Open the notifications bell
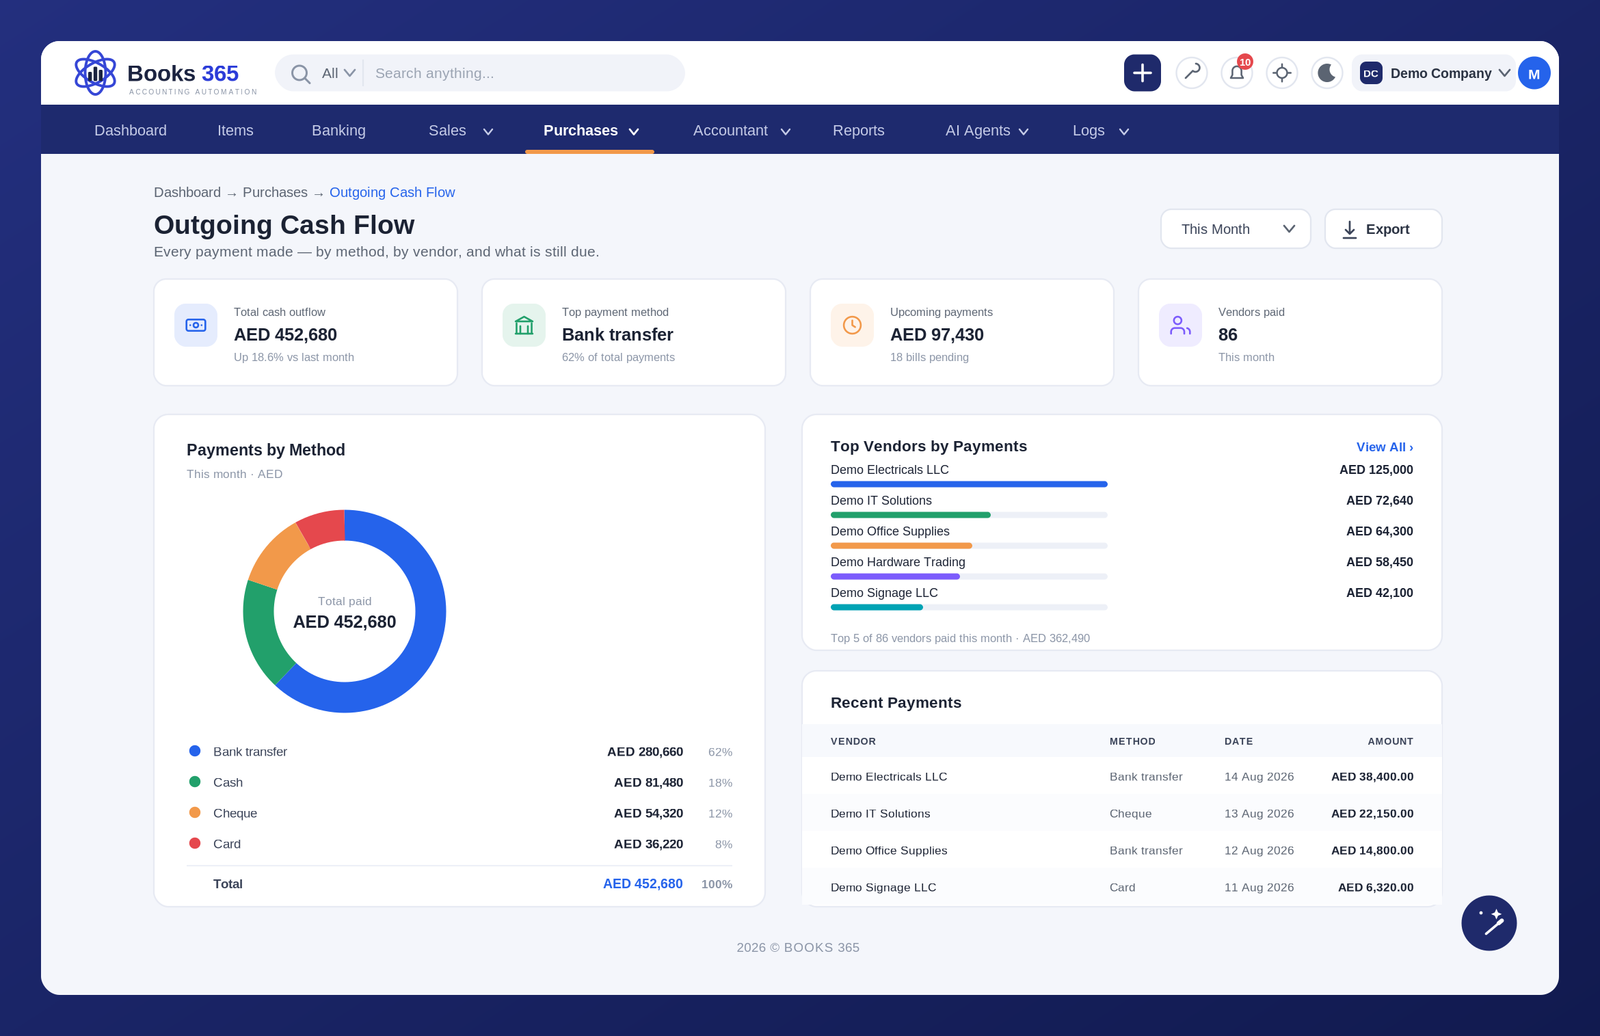1600x1036 pixels. click(x=1237, y=73)
